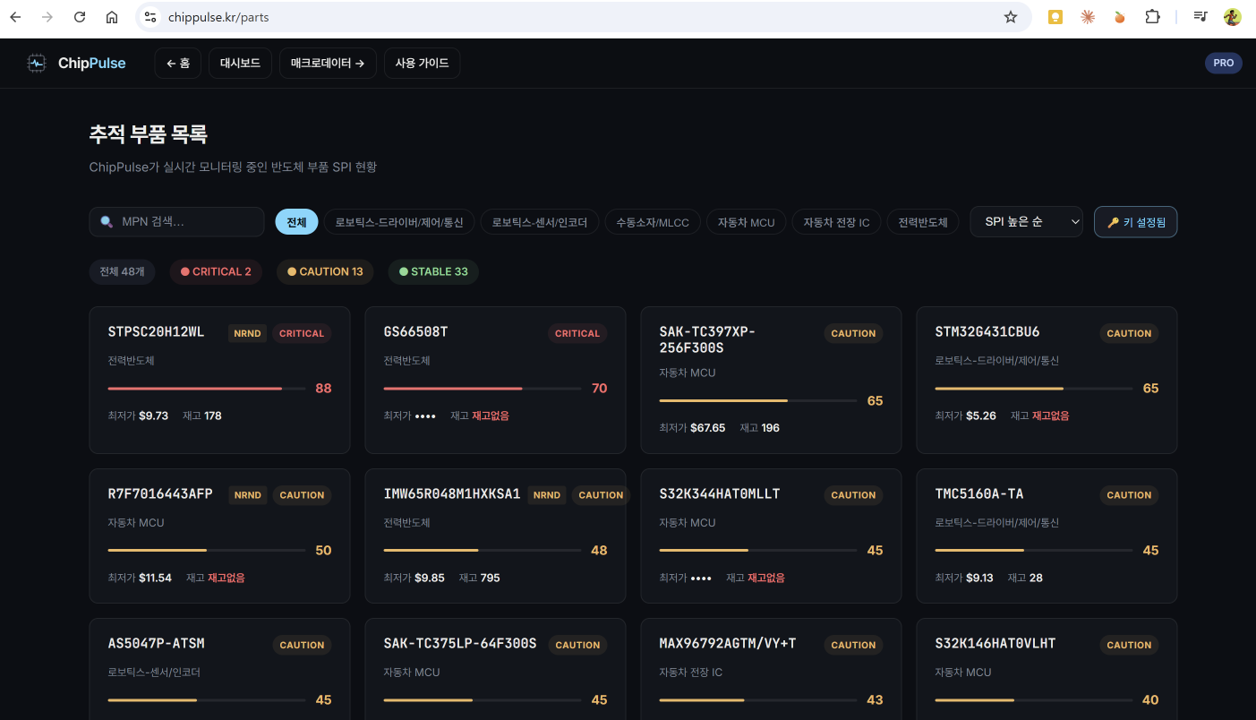This screenshot has height=720, width=1256.
Task: Filter by 로보틱스-센서/인코더
Action: [x=539, y=222]
